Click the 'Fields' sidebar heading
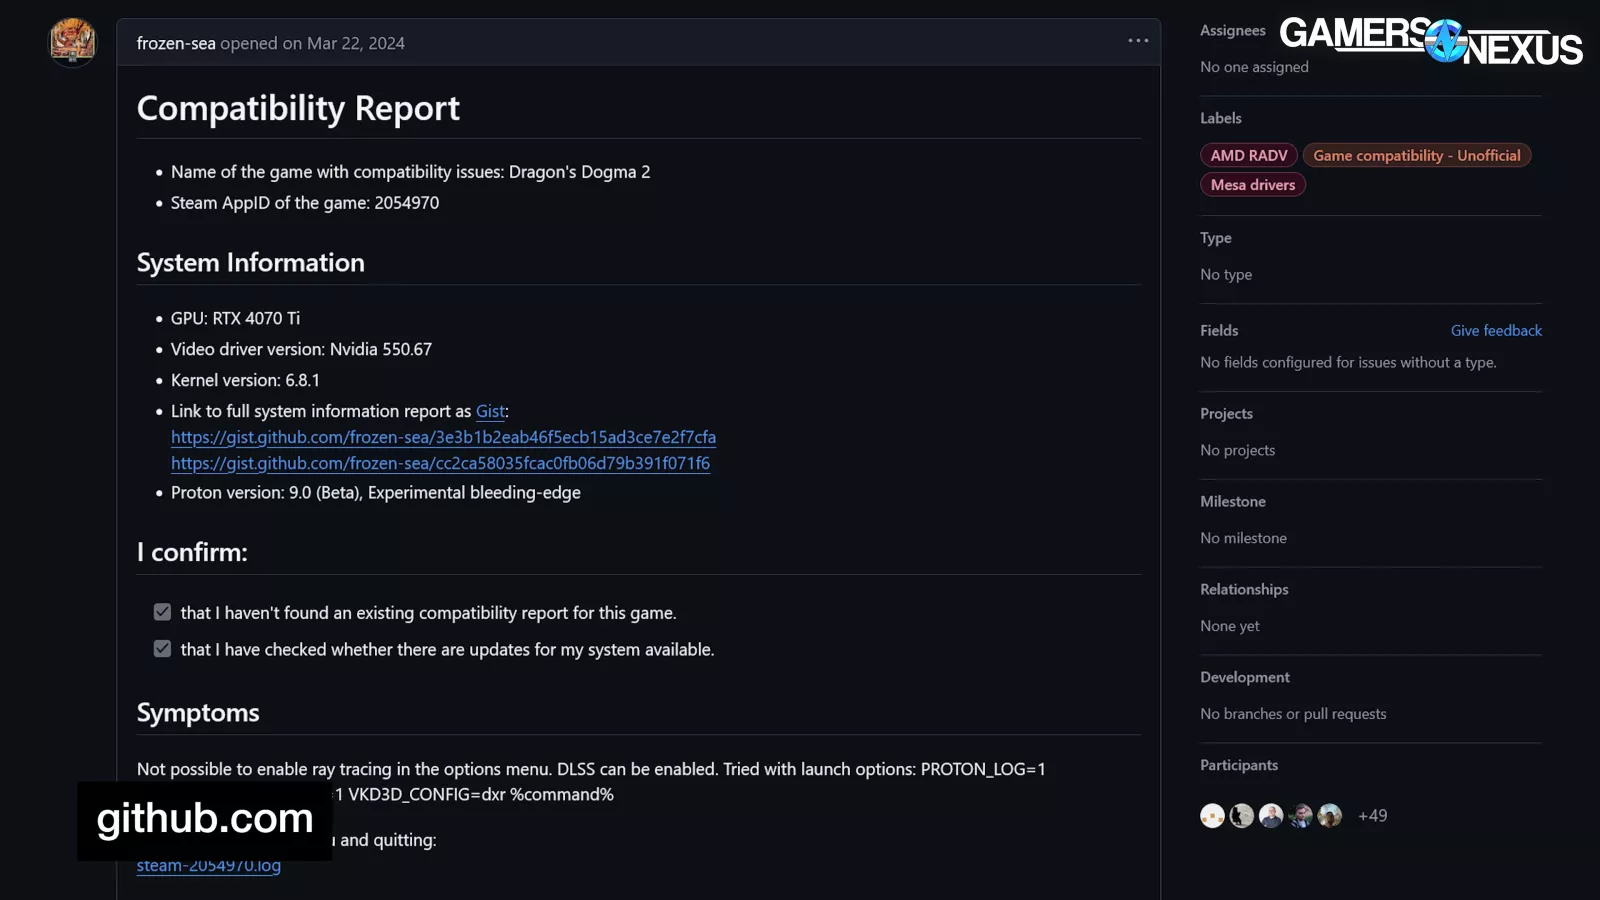The height and width of the screenshot is (900, 1600). pos(1219,331)
